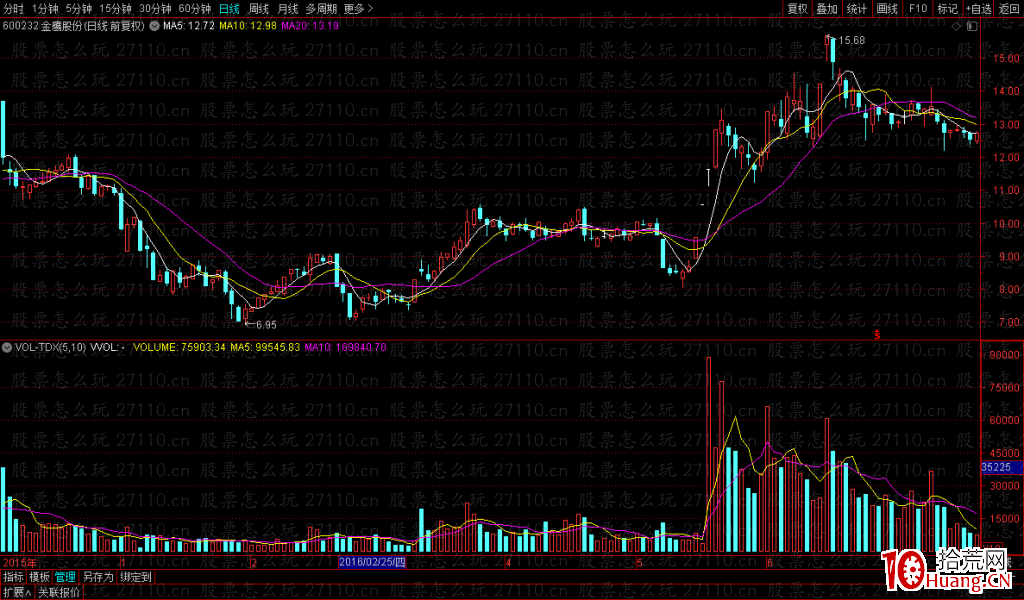1024x600 pixels.
Task: Open the 指标 indicators tab
Action: click(x=13, y=577)
